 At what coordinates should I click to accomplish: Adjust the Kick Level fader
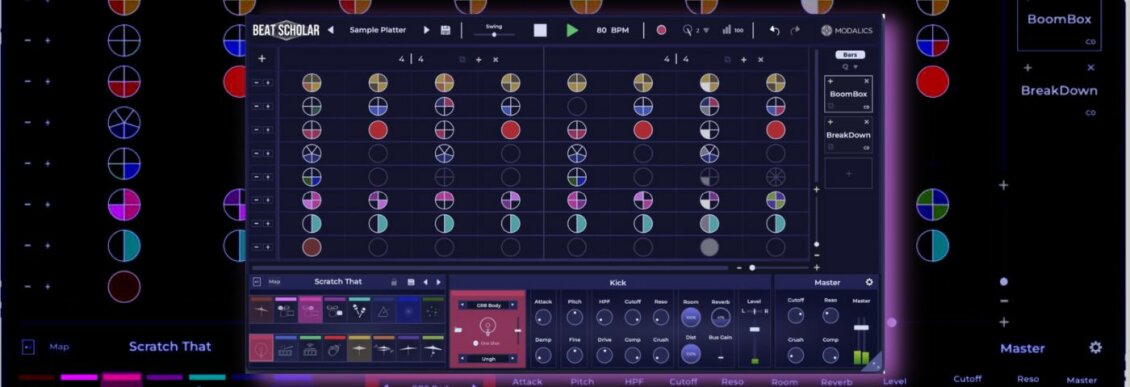(755, 329)
